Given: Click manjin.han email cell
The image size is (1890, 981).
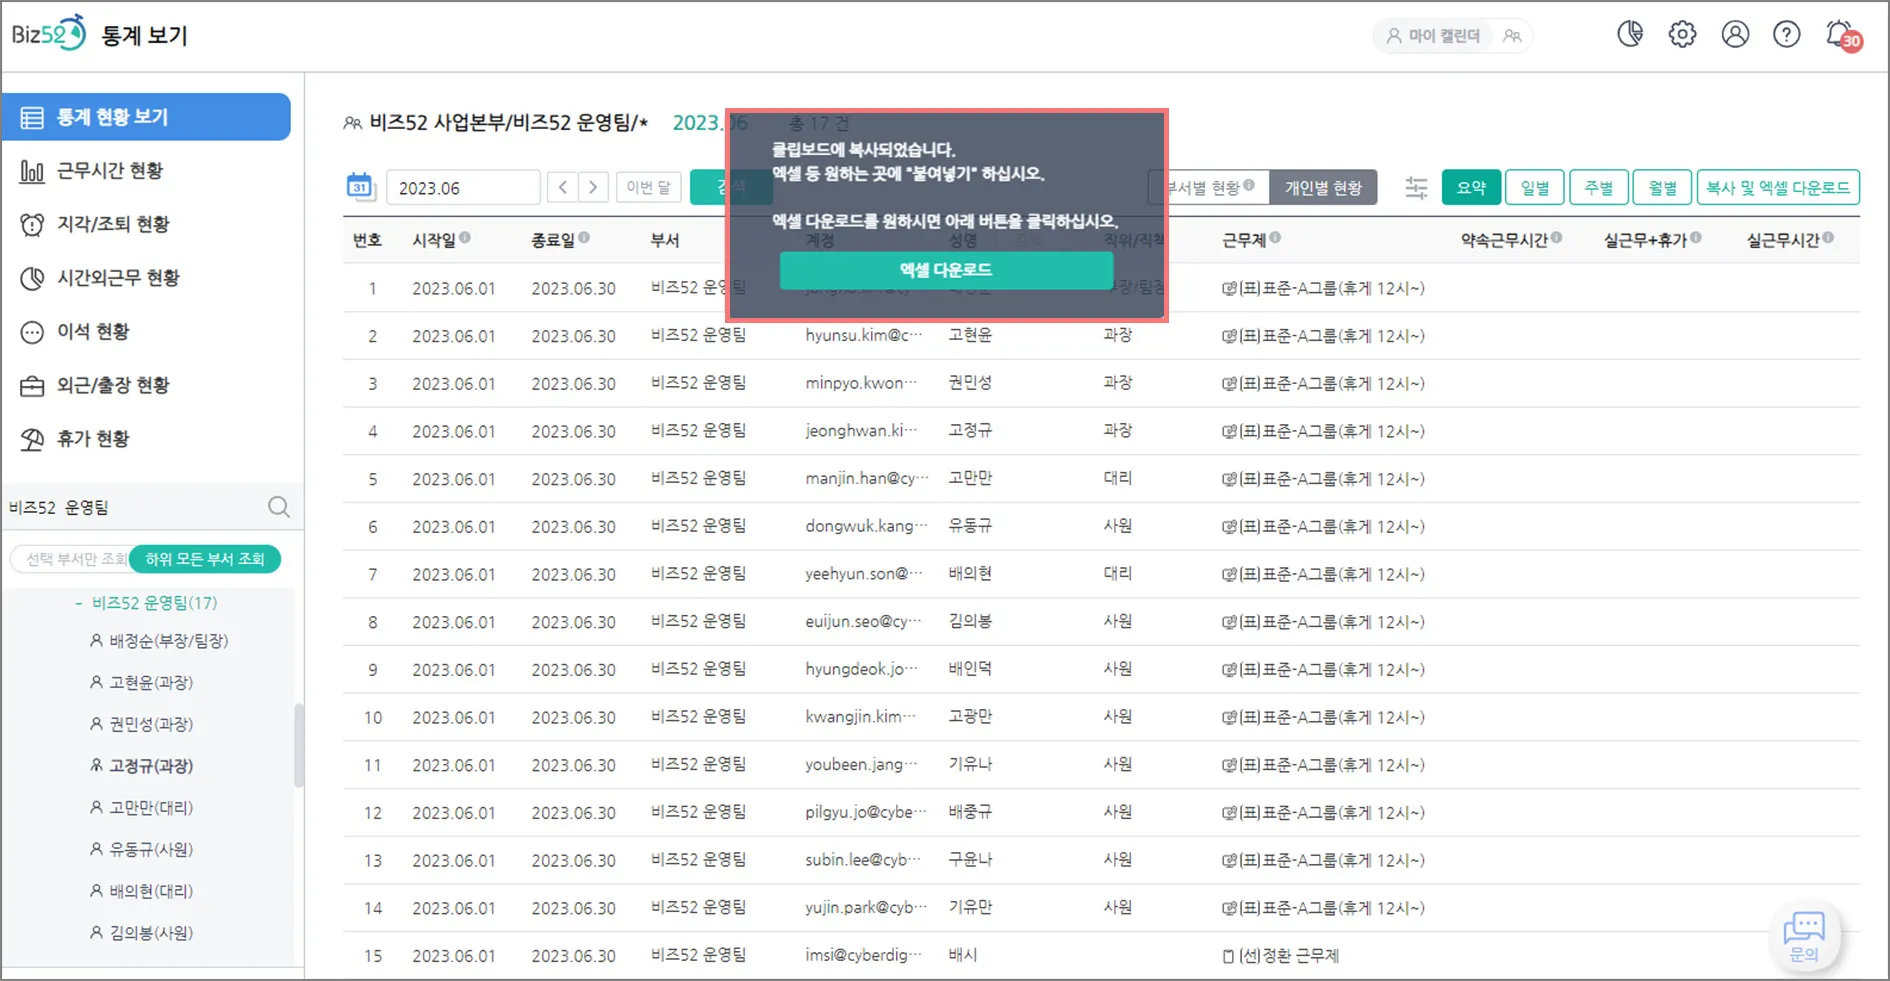Looking at the screenshot, I should [x=867, y=479].
